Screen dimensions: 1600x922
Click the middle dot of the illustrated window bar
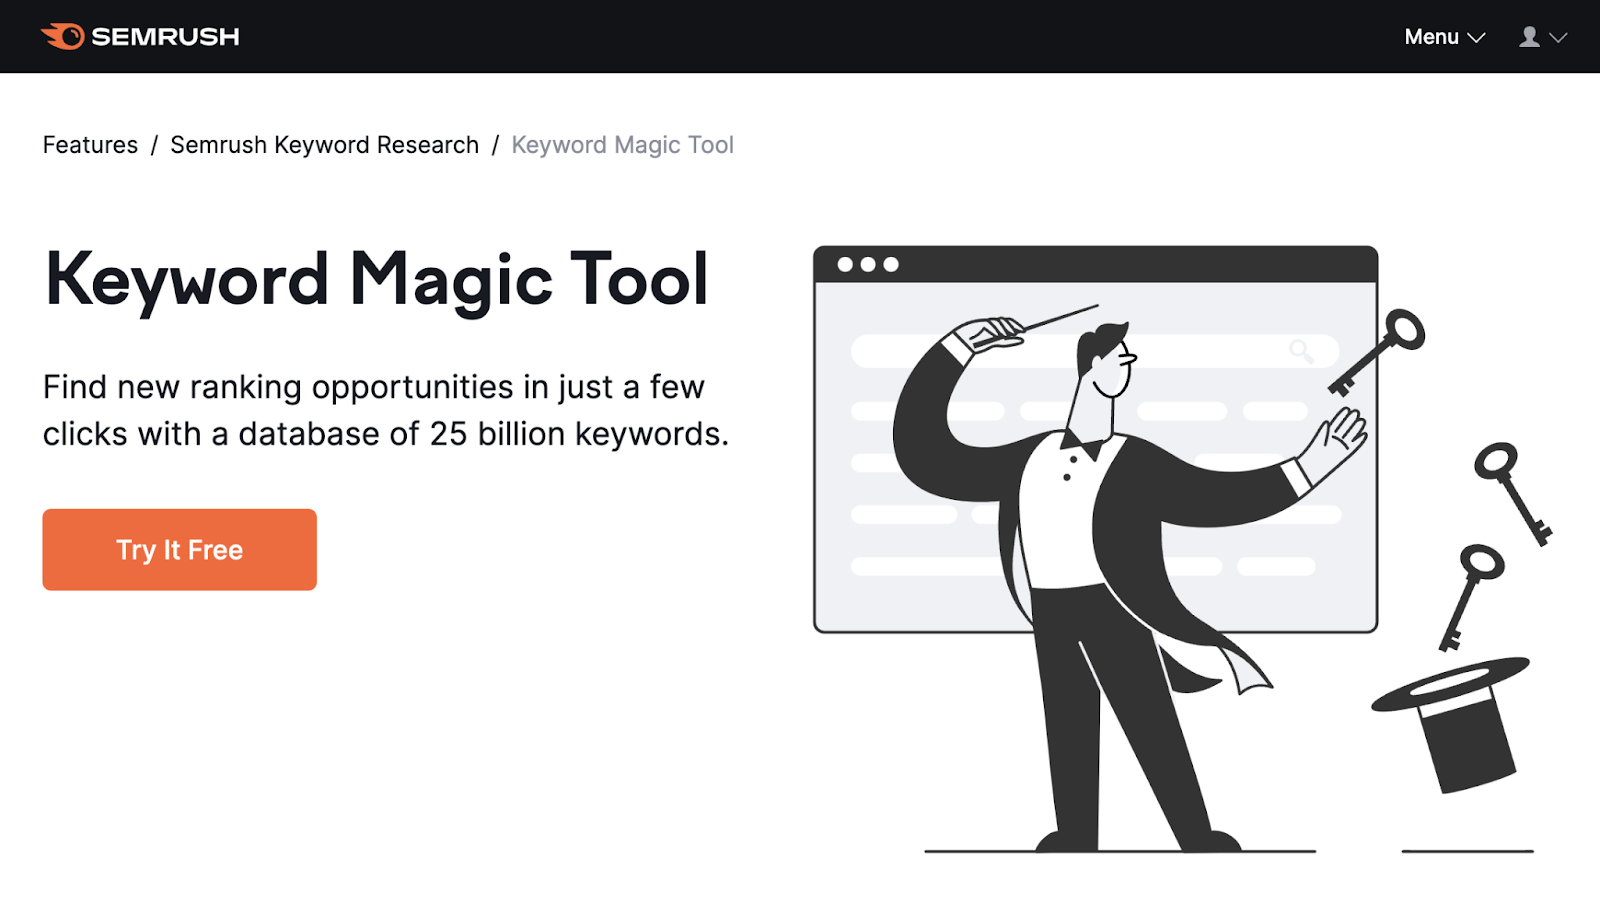point(869,263)
